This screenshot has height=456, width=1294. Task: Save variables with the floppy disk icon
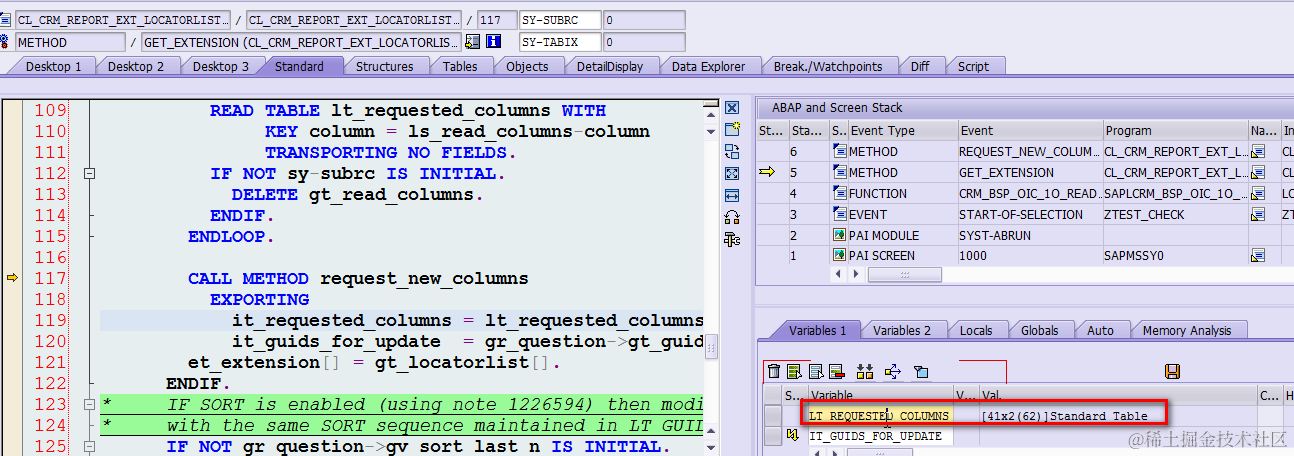click(1173, 372)
